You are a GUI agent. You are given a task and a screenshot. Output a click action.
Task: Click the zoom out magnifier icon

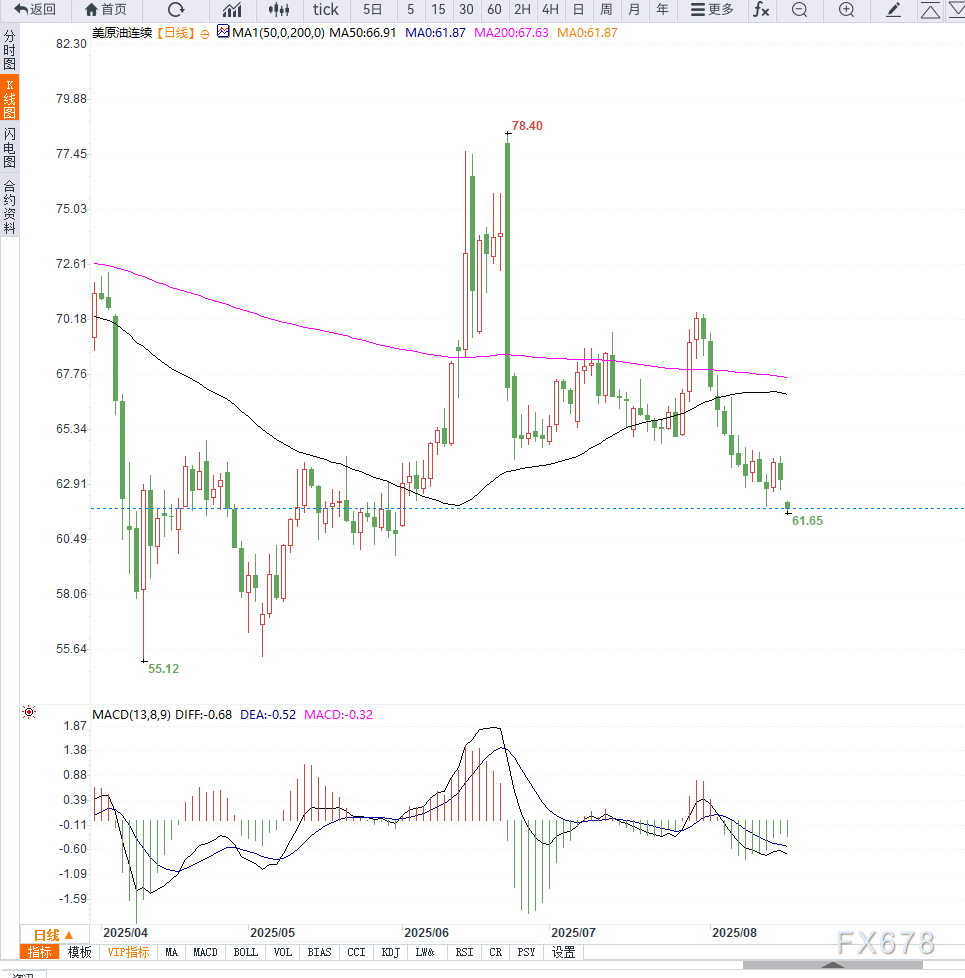pos(799,10)
